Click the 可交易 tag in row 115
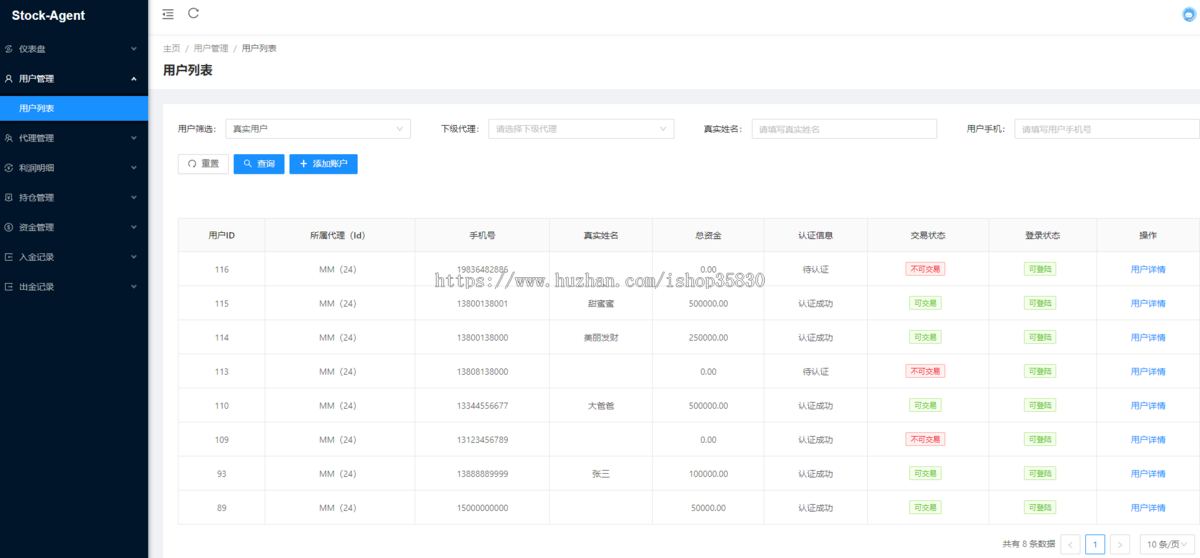Viewport: 1200px width, 558px height. pyautogui.click(x=925, y=303)
